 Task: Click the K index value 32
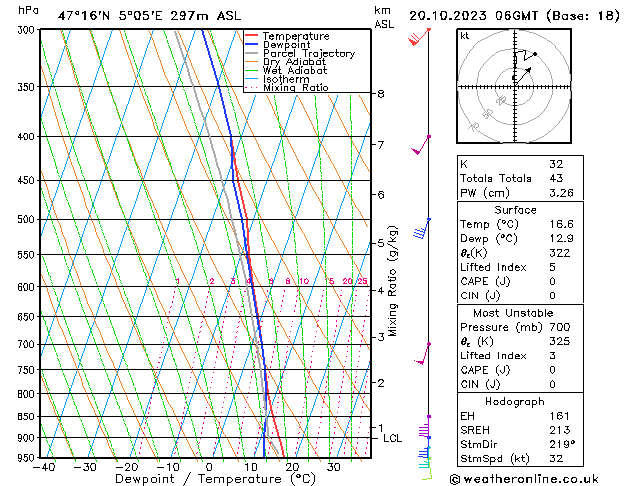click(x=556, y=164)
